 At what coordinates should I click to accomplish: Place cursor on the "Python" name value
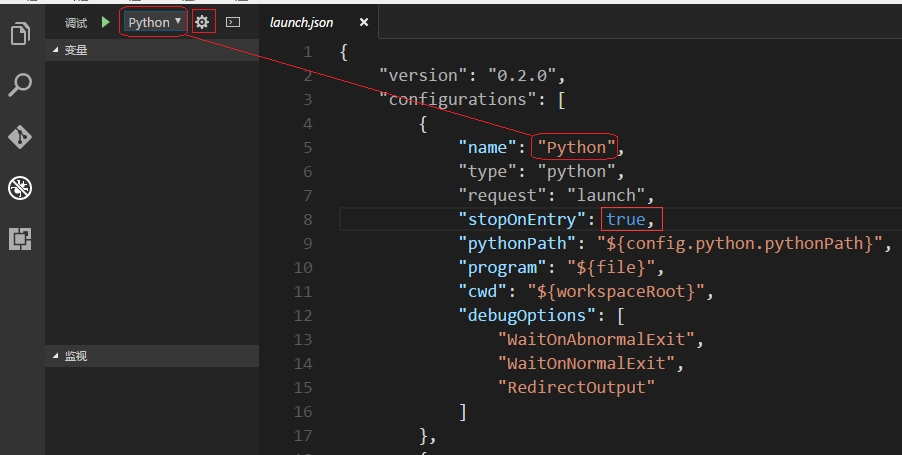576,147
